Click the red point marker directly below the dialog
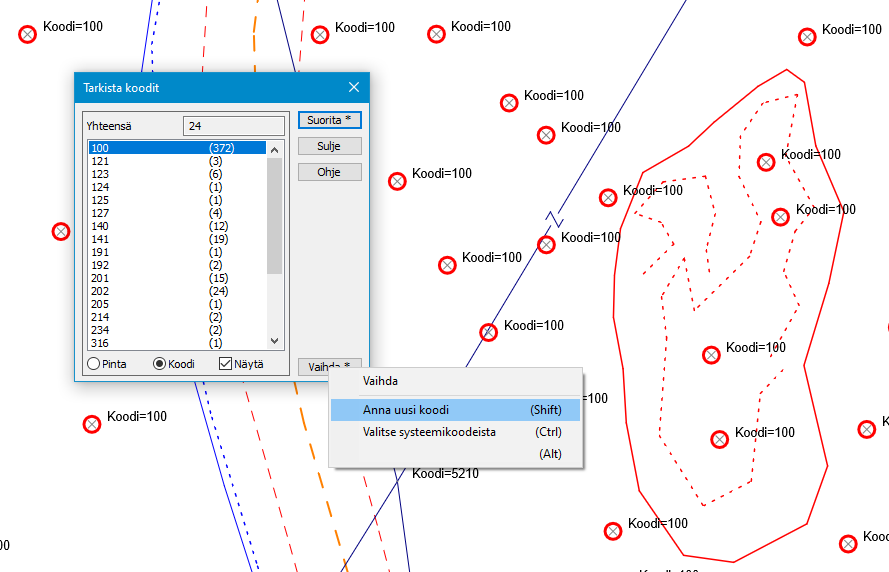Image resolution: width=889 pixels, height=572 pixels. [91, 424]
